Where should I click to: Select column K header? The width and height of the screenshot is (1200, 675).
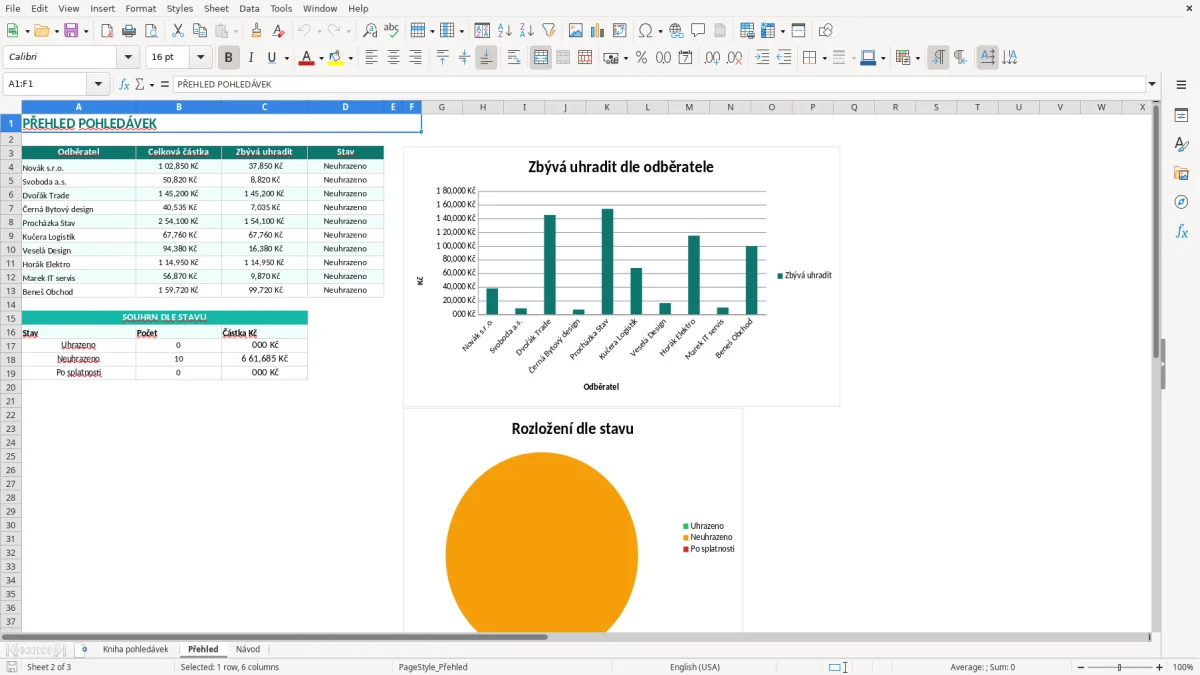606,107
